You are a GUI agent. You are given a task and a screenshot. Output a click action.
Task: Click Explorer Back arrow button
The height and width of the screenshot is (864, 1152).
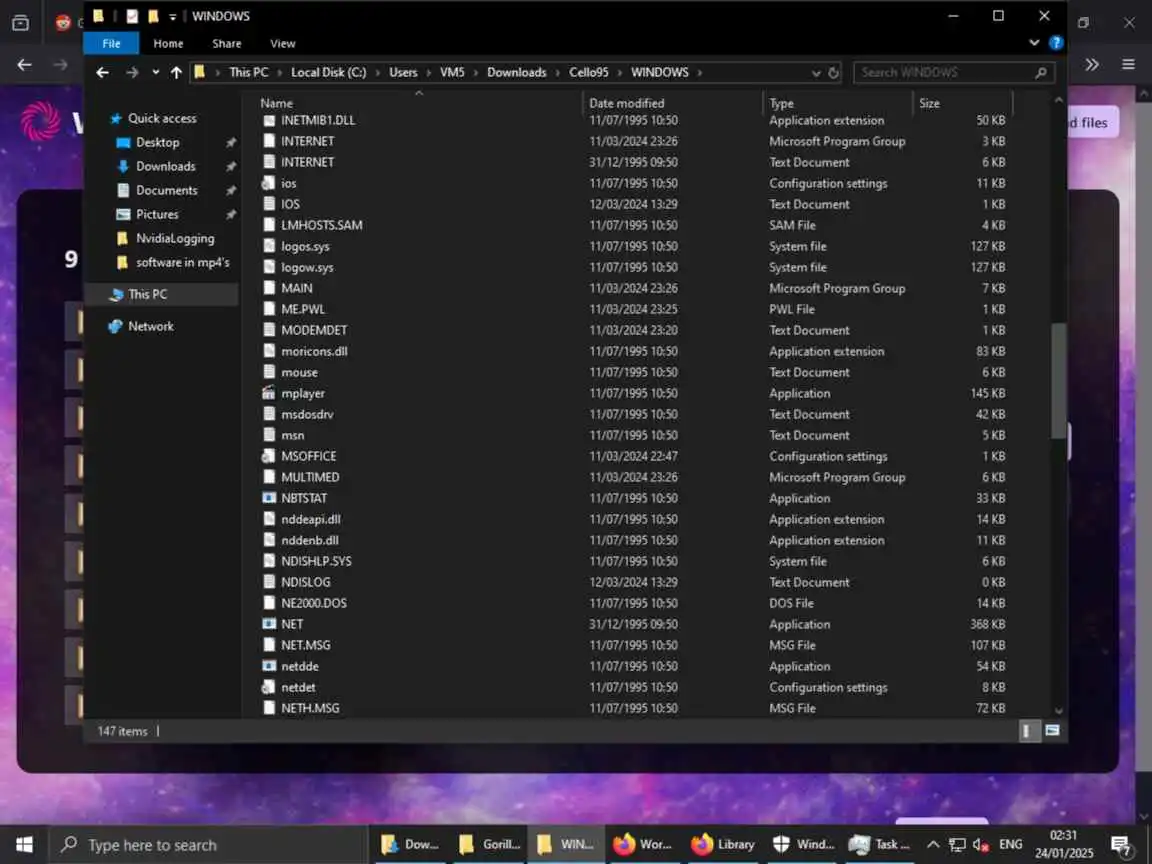(x=103, y=72)
